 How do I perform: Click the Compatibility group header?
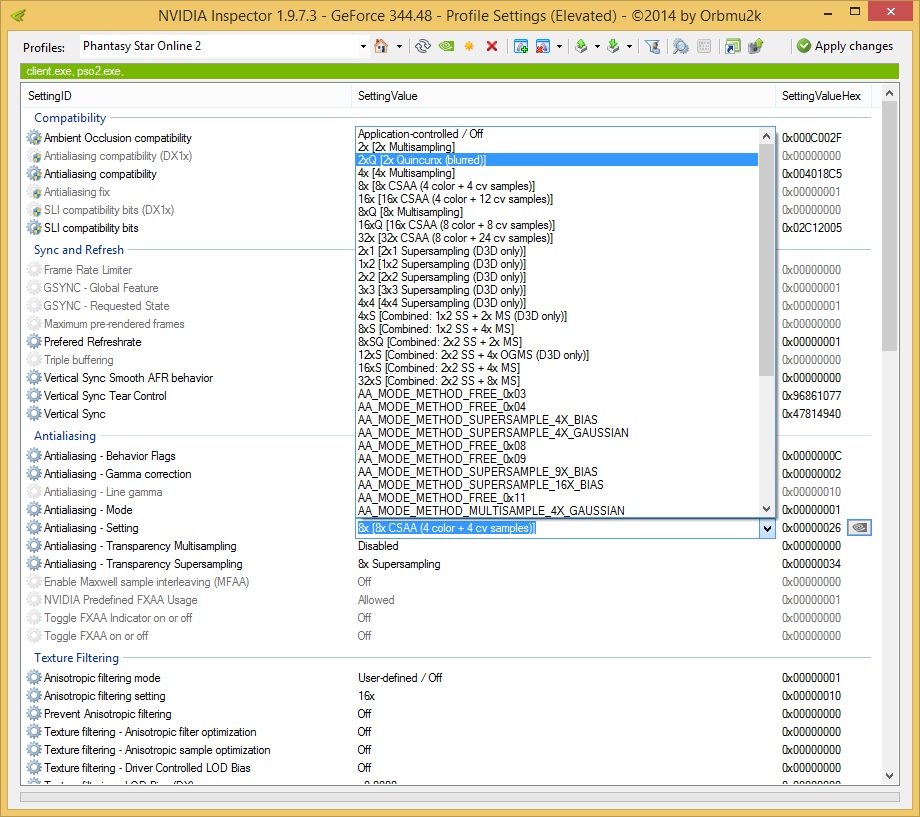[x=70, y=118]
